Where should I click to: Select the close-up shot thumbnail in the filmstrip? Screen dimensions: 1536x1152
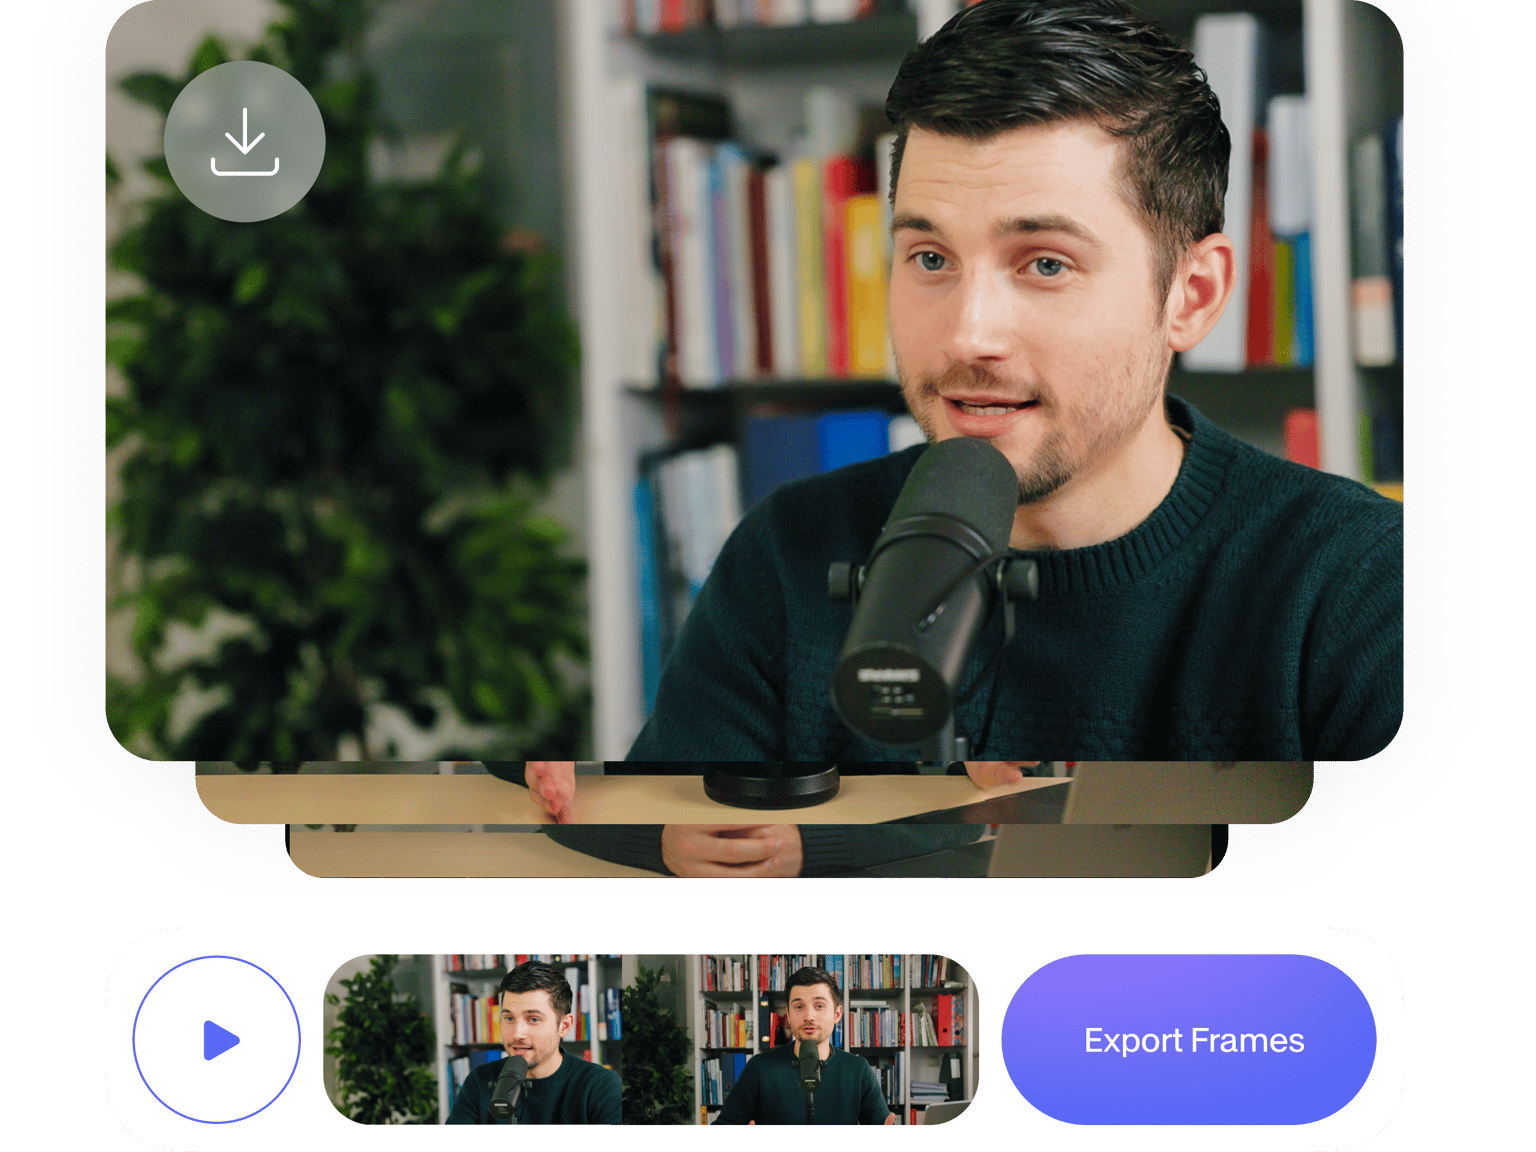[x=473, y=1040]
